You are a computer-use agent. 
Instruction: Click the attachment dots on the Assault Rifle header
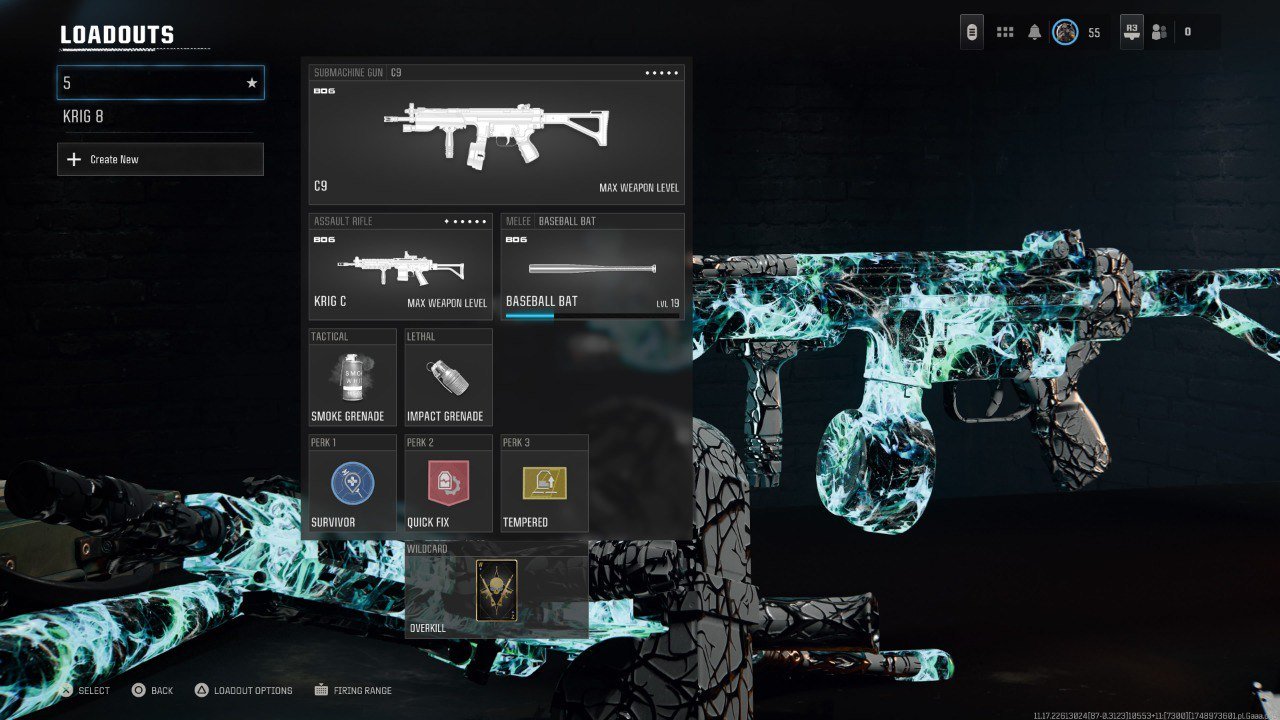[x=466, y=221]
